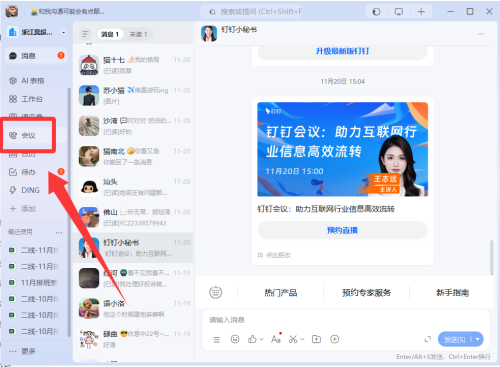The height and width of the screenshot is (367, 500).
Task: Open the 苏小猫 conversation
Action: tap(133, 95)
